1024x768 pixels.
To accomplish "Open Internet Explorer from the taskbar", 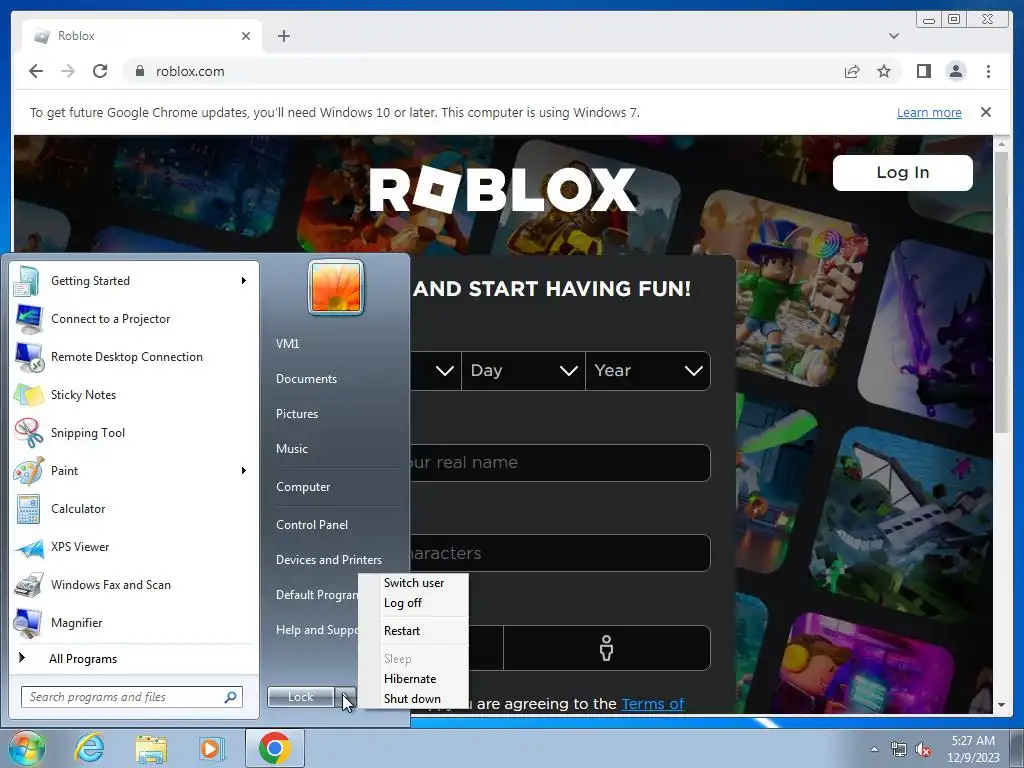I will (89, 748).
